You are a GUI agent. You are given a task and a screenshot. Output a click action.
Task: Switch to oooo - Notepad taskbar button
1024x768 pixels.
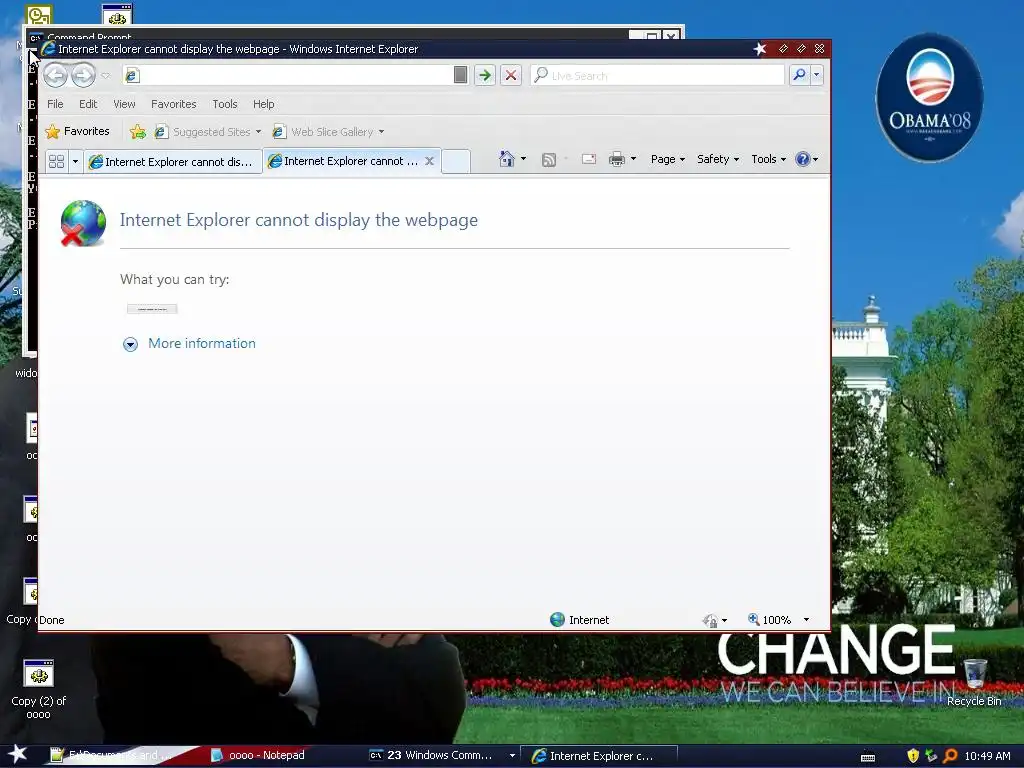click(x=258, y=755)
